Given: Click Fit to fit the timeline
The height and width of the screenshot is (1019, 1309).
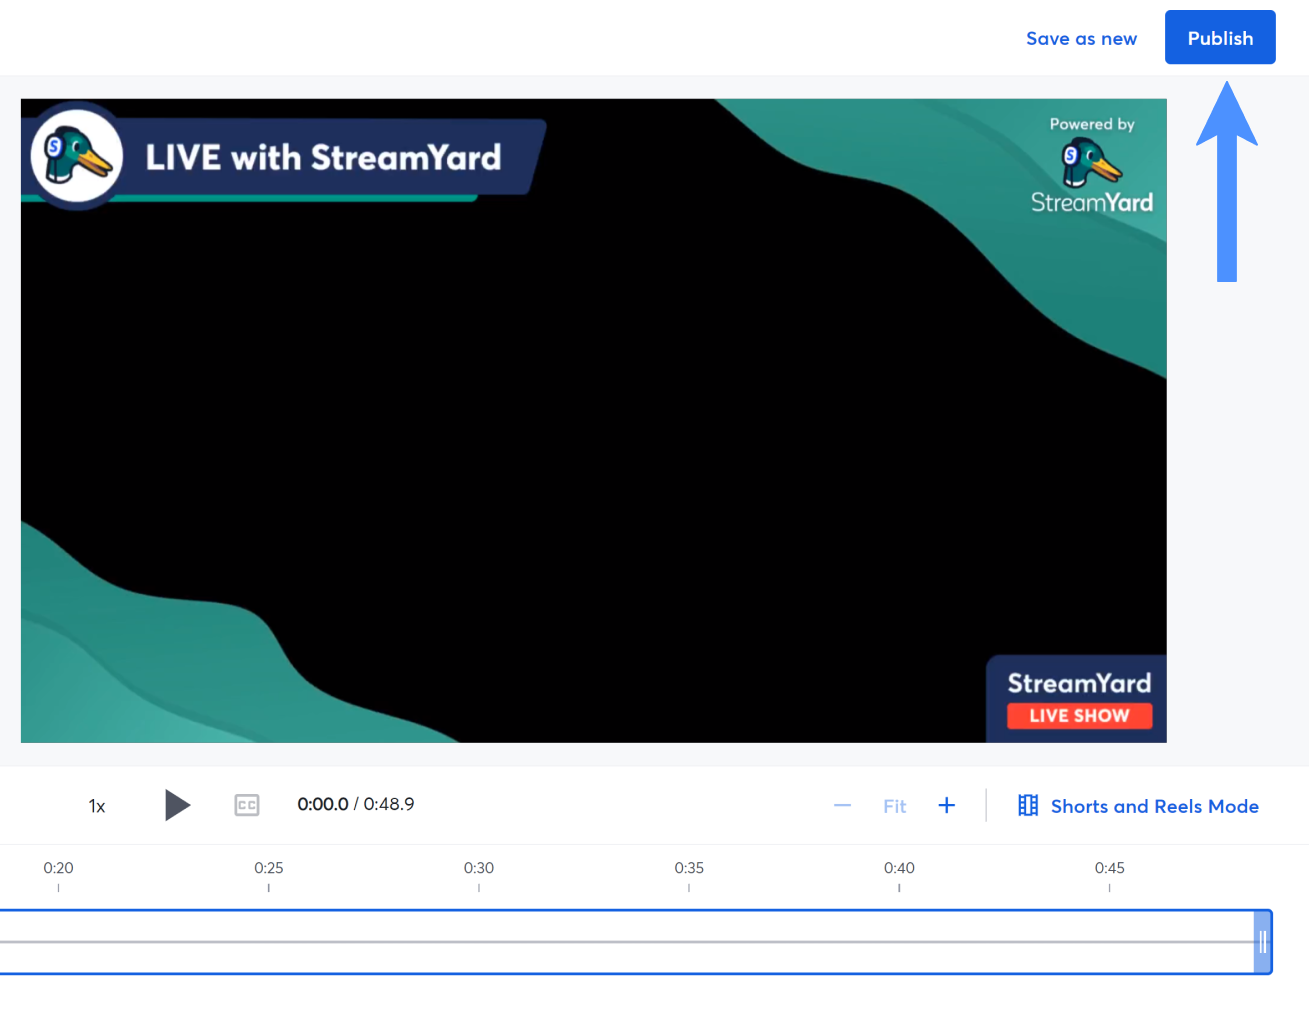Looking at the screenshot, I should point(895,806).
